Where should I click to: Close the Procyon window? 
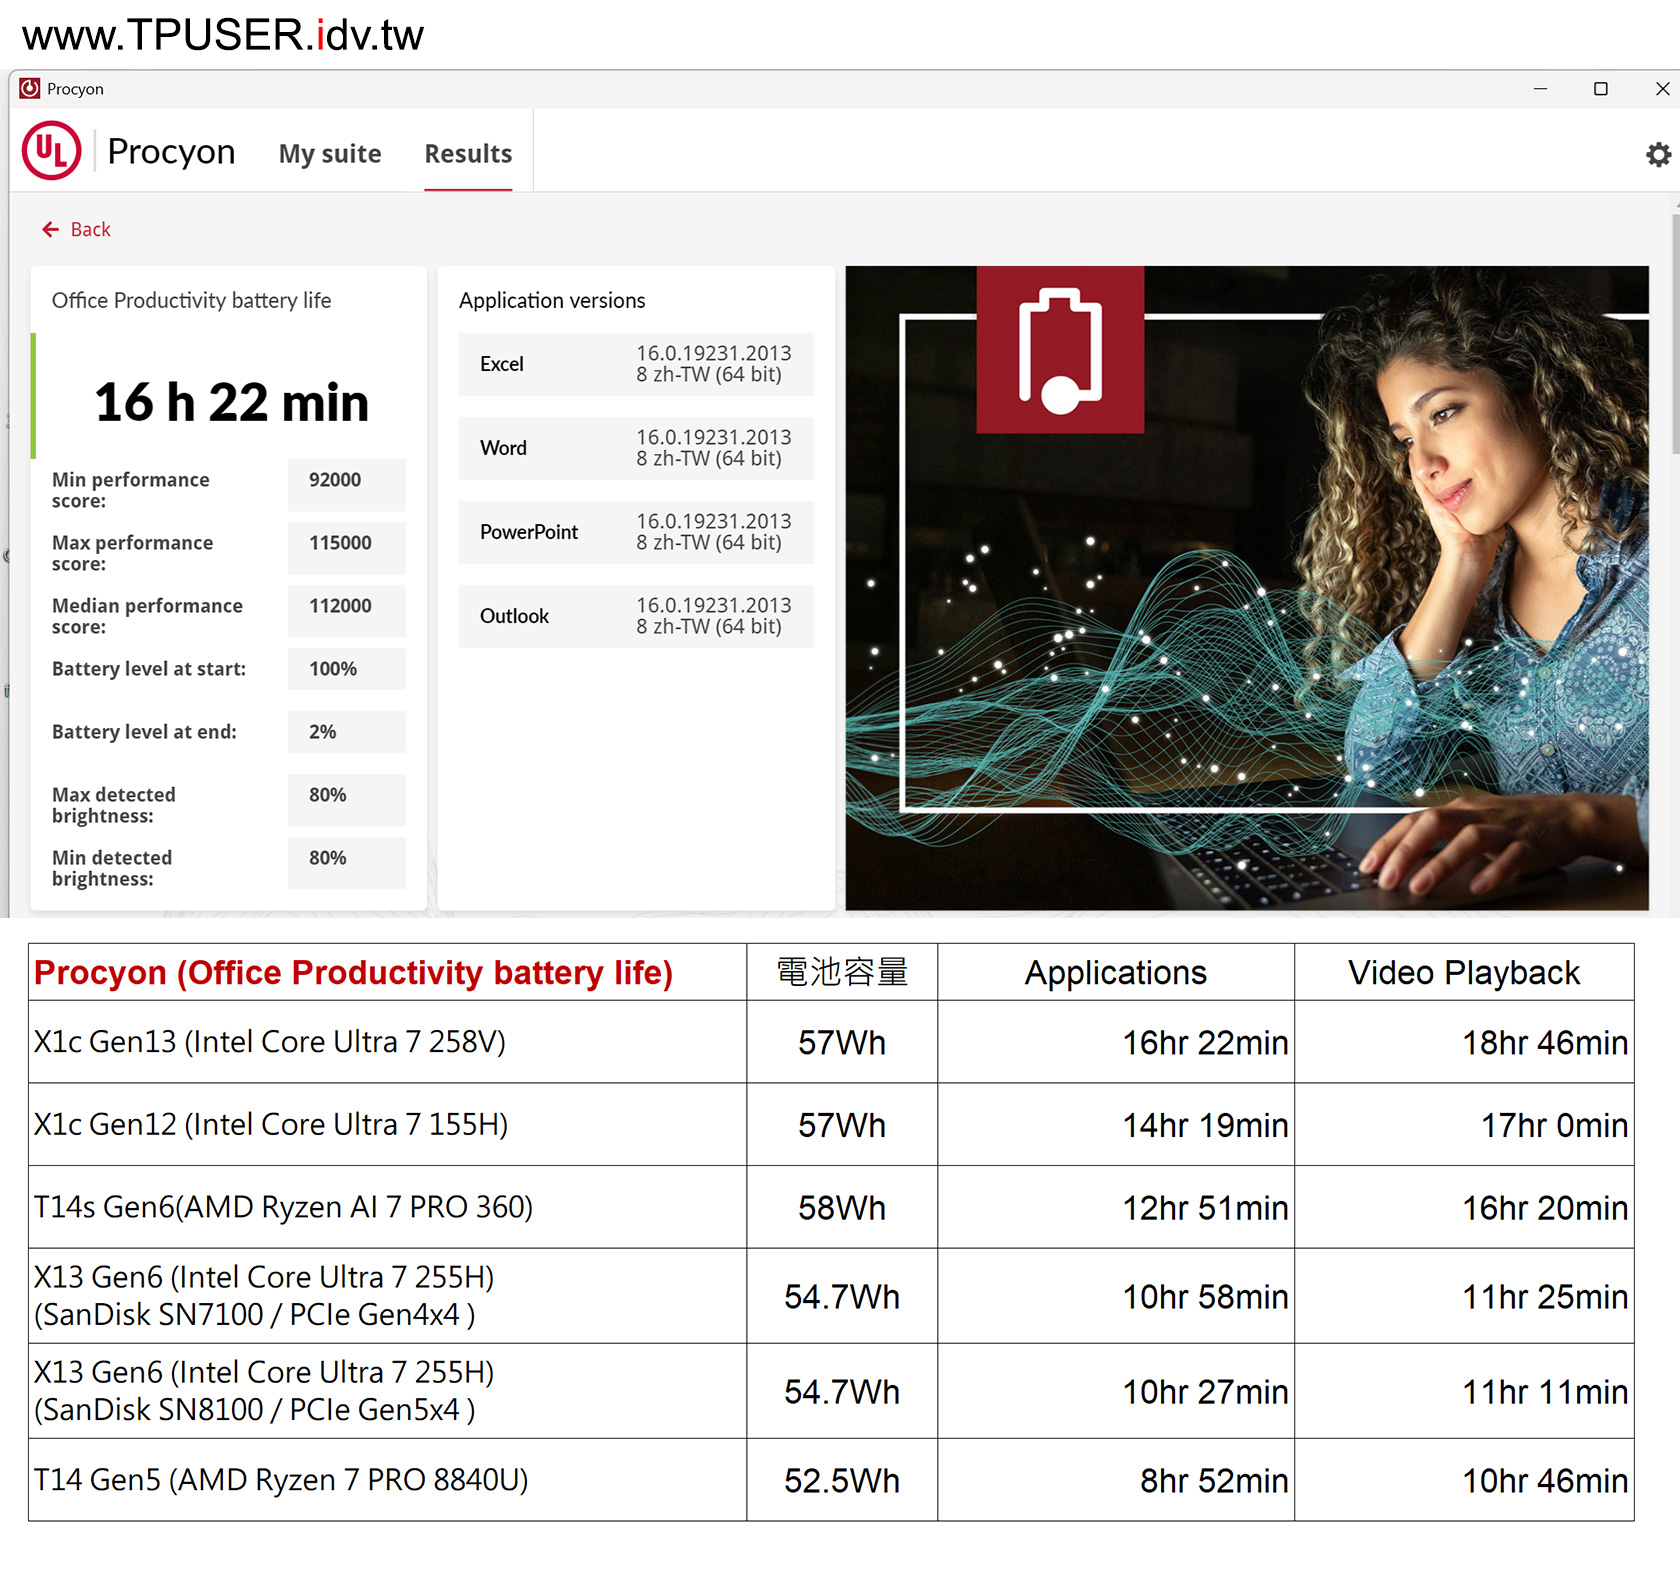1662,89
